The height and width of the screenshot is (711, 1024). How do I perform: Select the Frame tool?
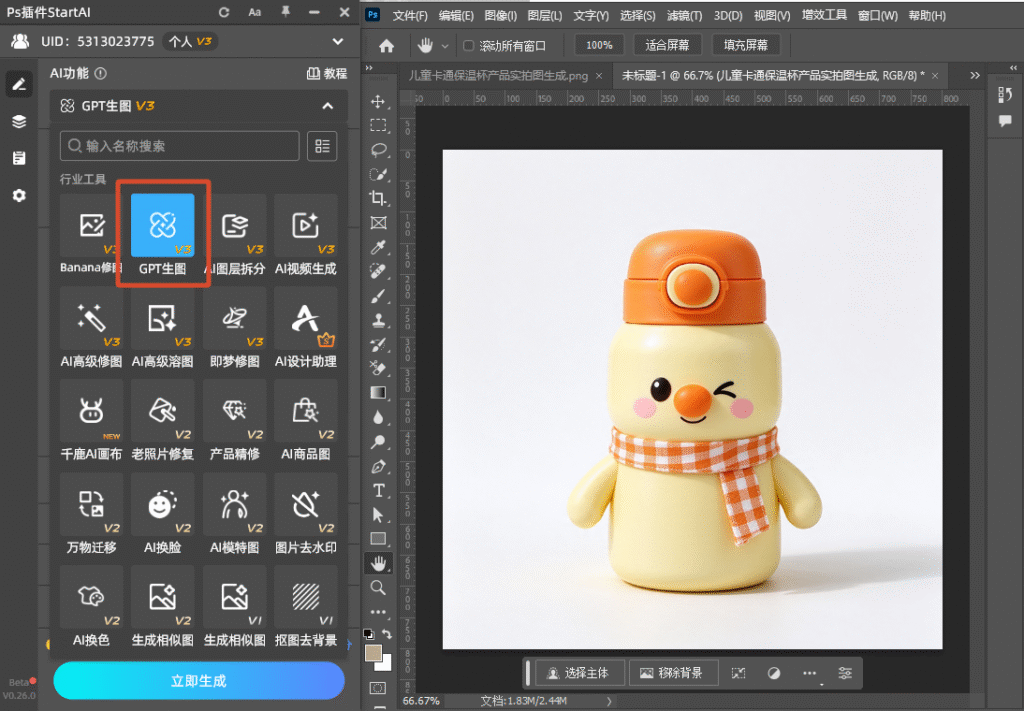click(378, 223)
